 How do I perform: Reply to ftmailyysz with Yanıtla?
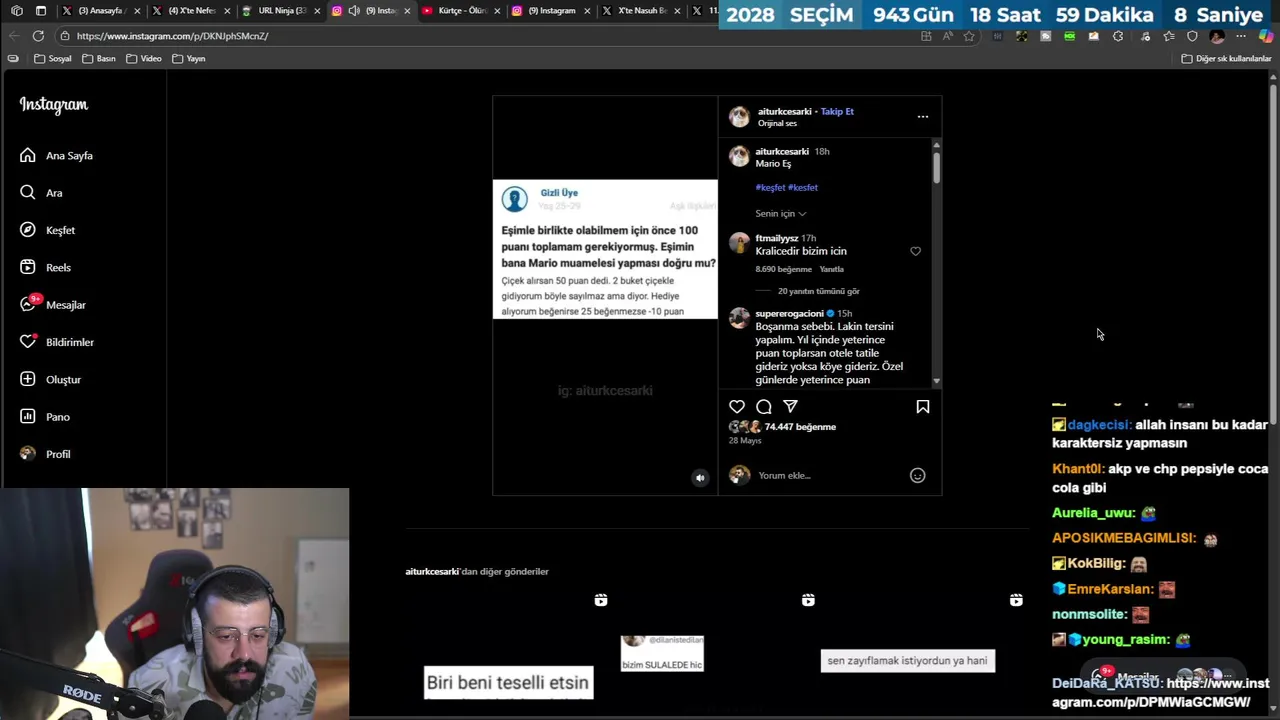coord(832,269)
